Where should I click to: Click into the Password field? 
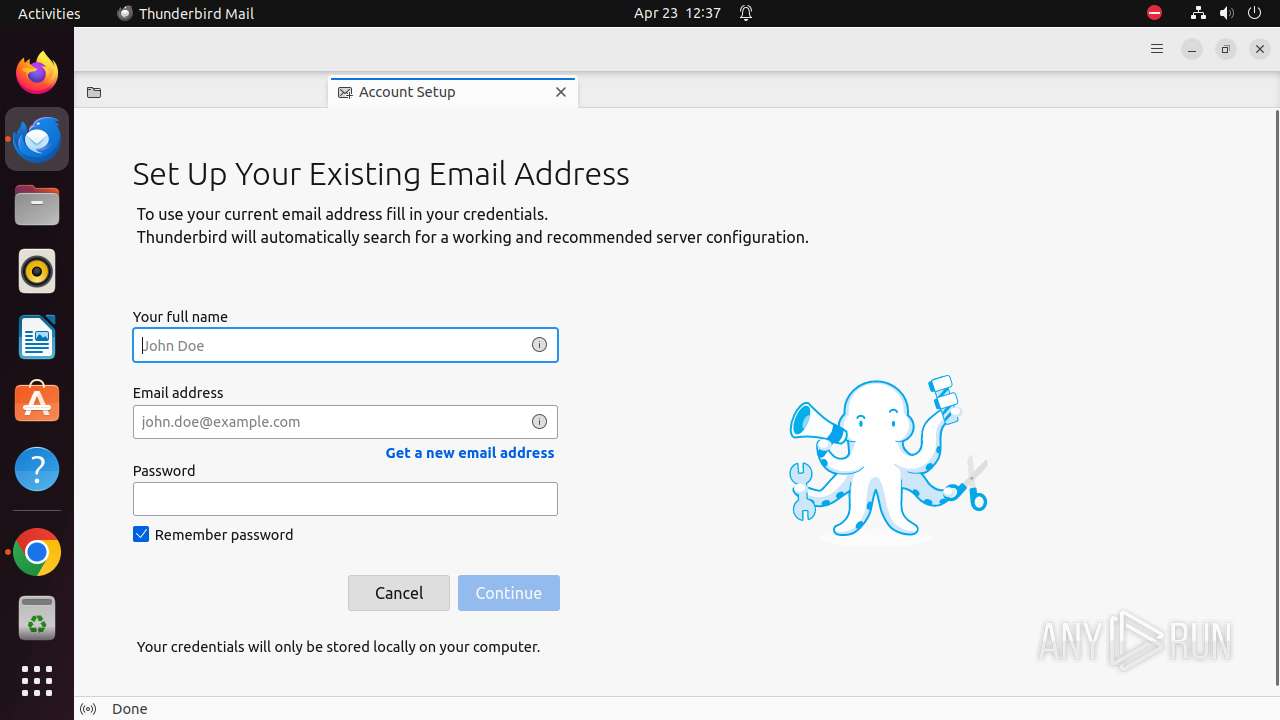point(345,499)
